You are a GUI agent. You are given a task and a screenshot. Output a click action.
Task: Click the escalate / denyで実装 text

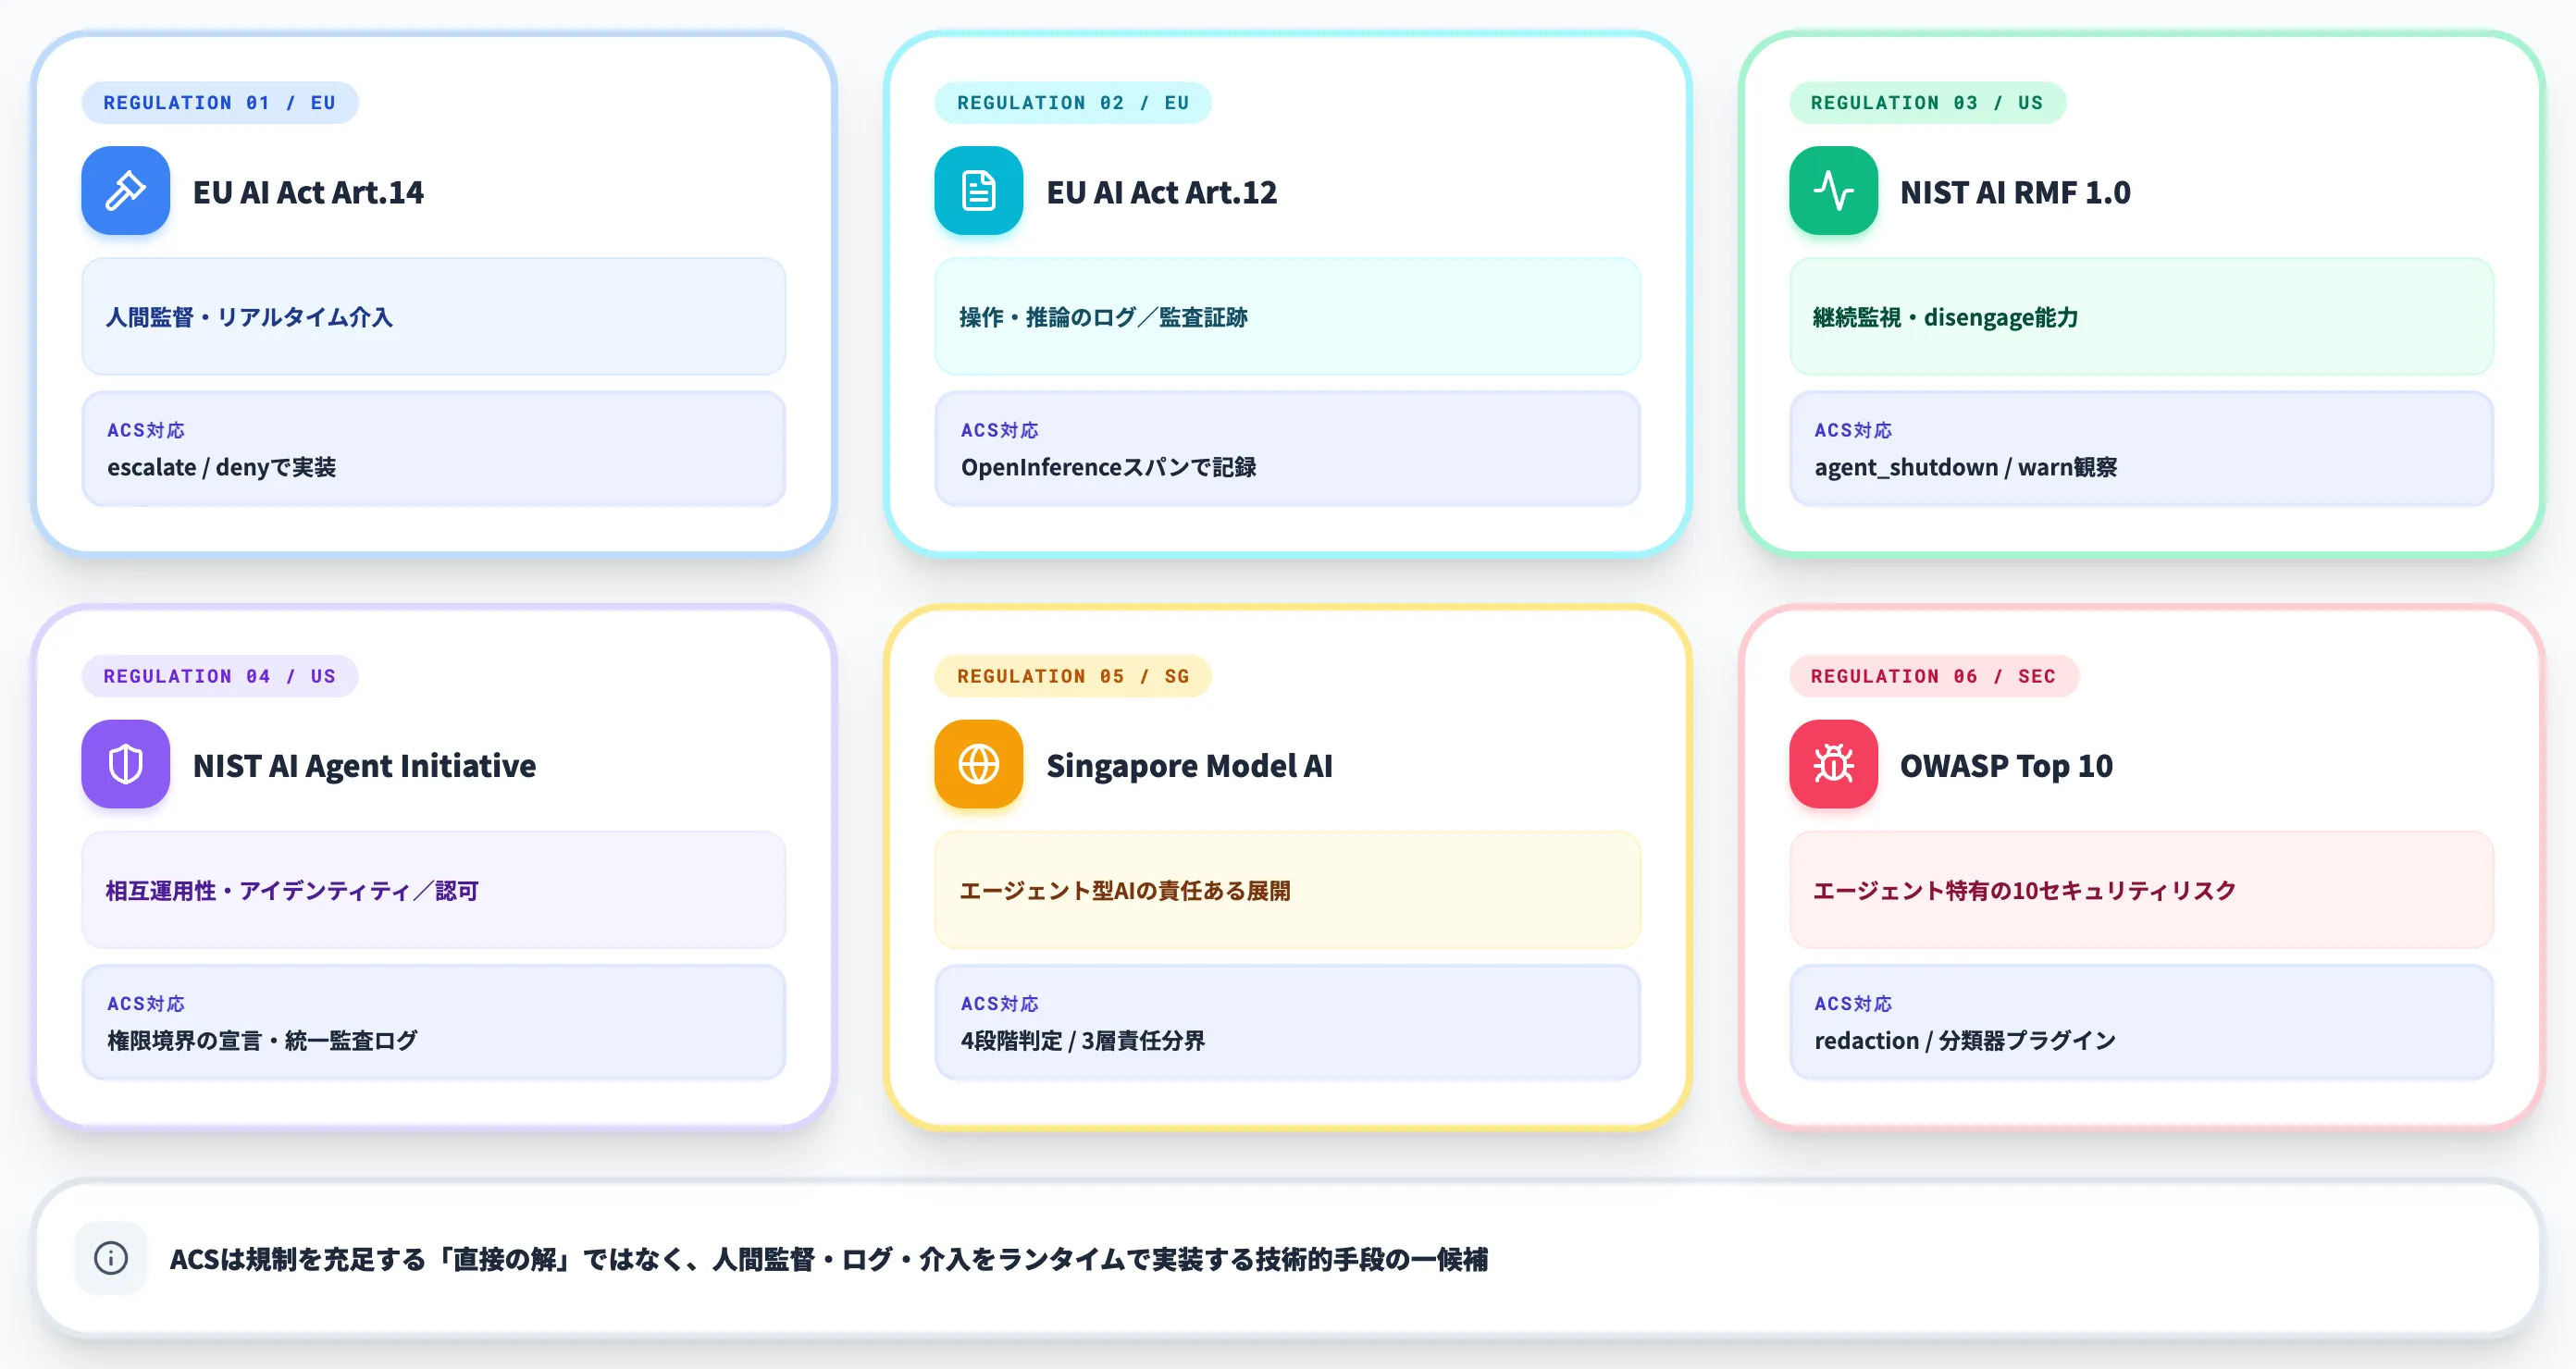click(222, 467)
